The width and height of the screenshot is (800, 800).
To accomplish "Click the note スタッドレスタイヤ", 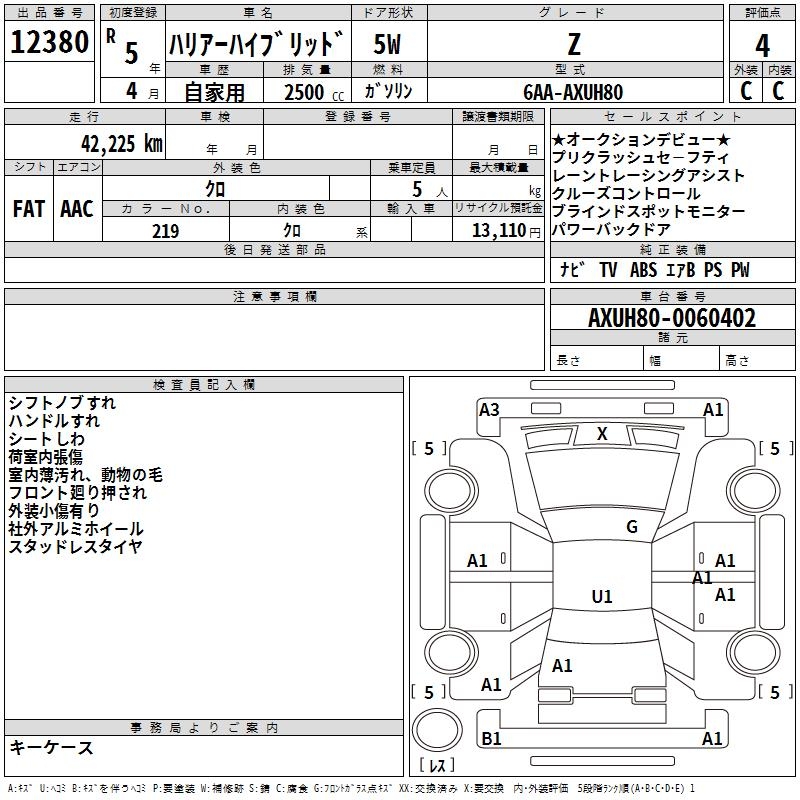I will point(75,546).
